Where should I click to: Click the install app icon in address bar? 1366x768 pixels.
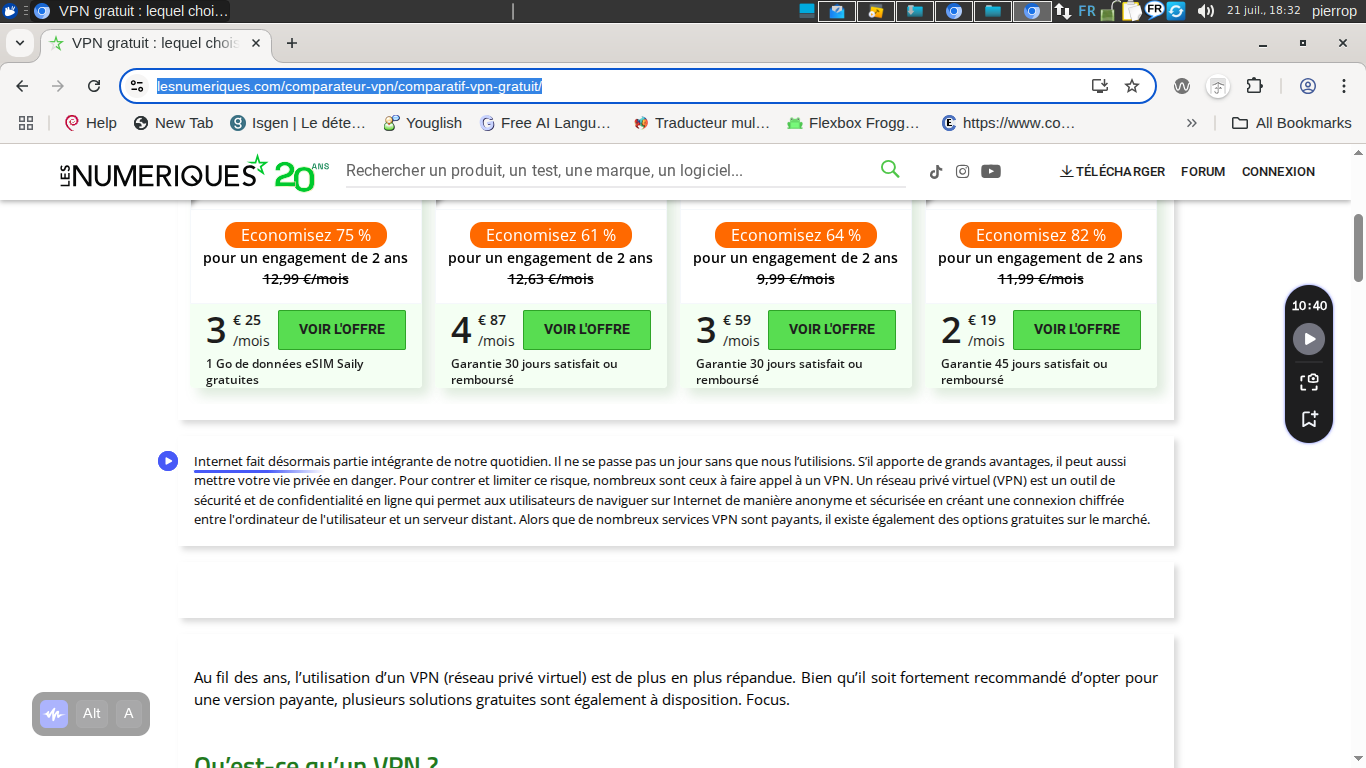click(x=1100, y=86)
